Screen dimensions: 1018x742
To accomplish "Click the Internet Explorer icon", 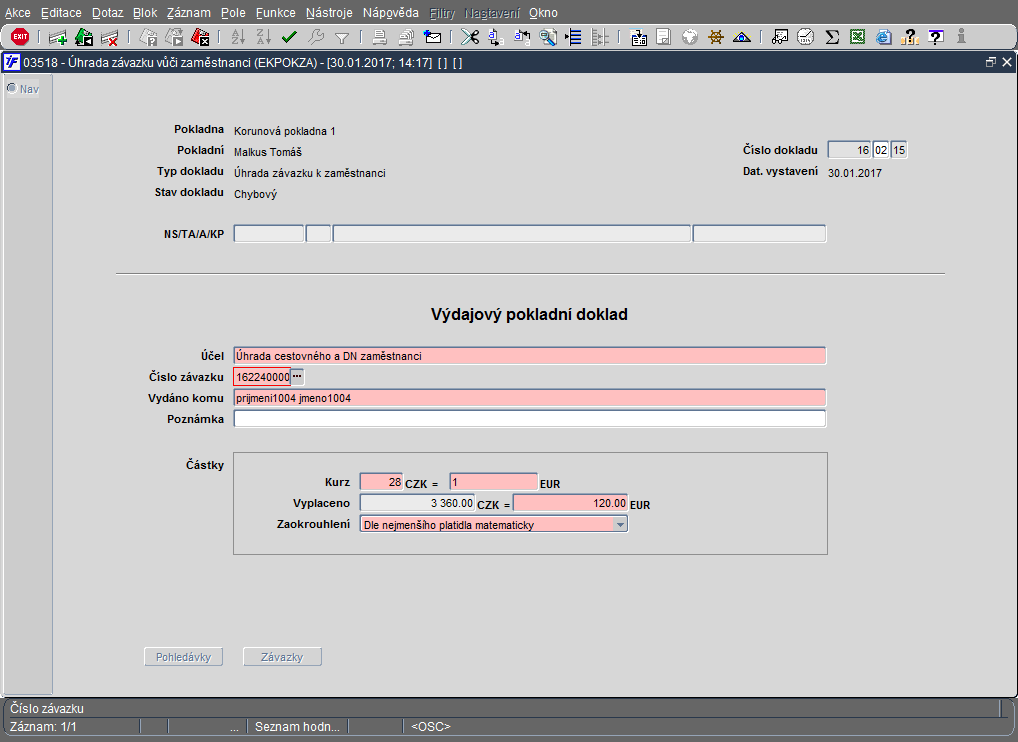I will (x=883, y=37).
